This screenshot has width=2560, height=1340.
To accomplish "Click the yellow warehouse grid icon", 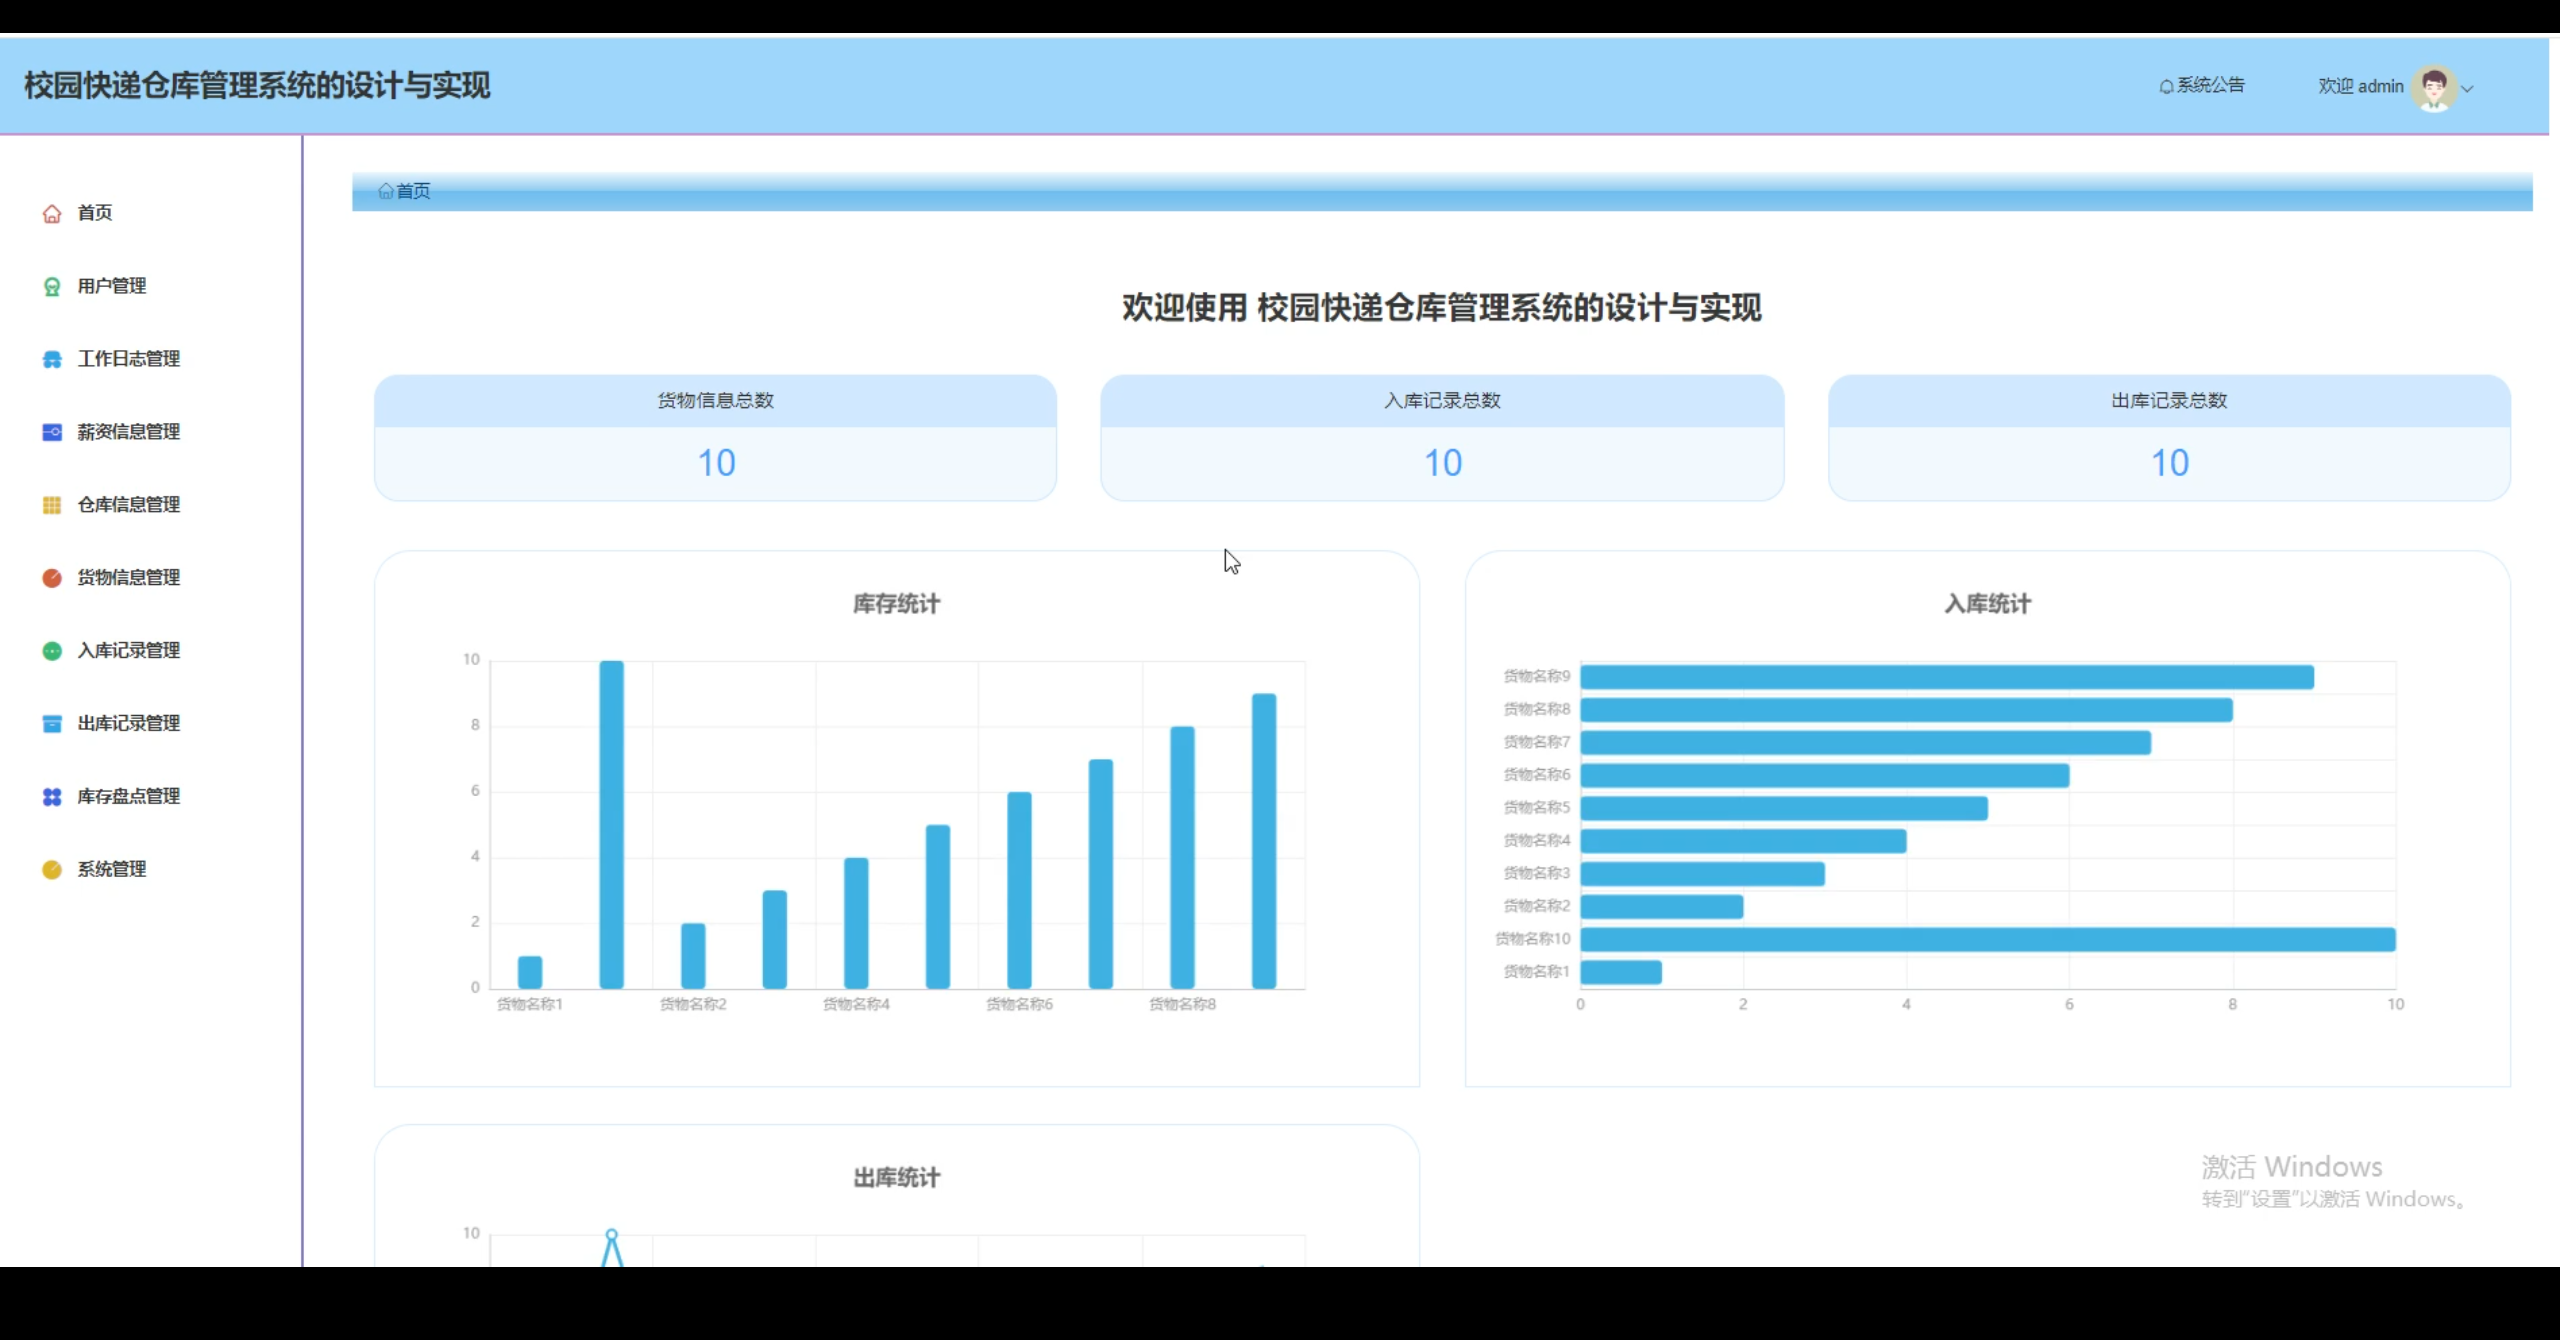I will (x=52, y=505).
